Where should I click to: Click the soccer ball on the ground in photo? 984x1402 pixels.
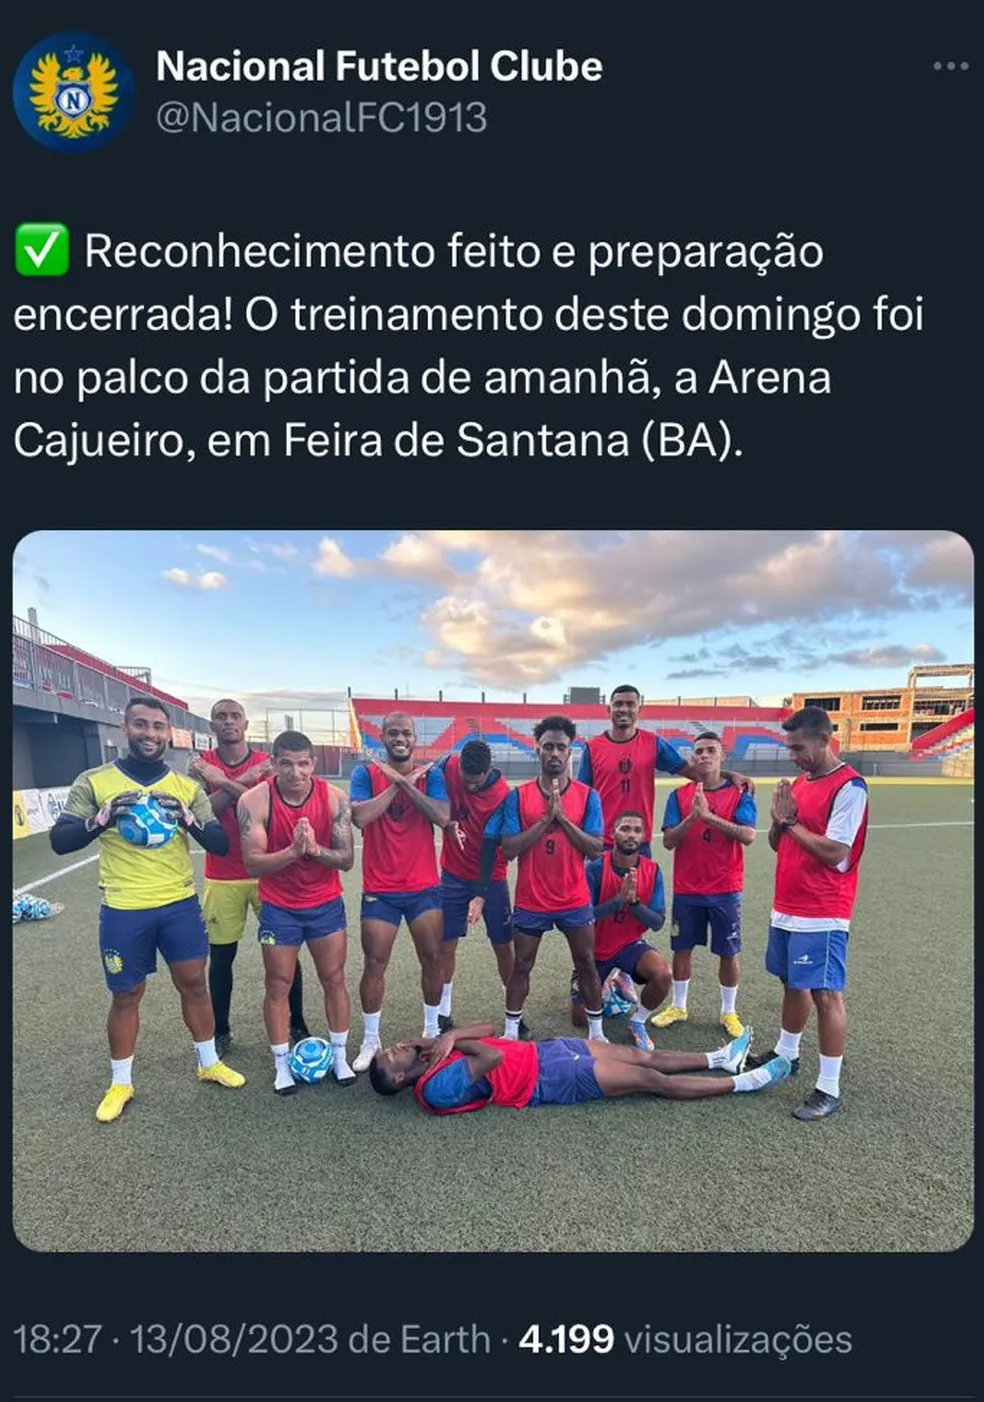[x=309, y=1060]
